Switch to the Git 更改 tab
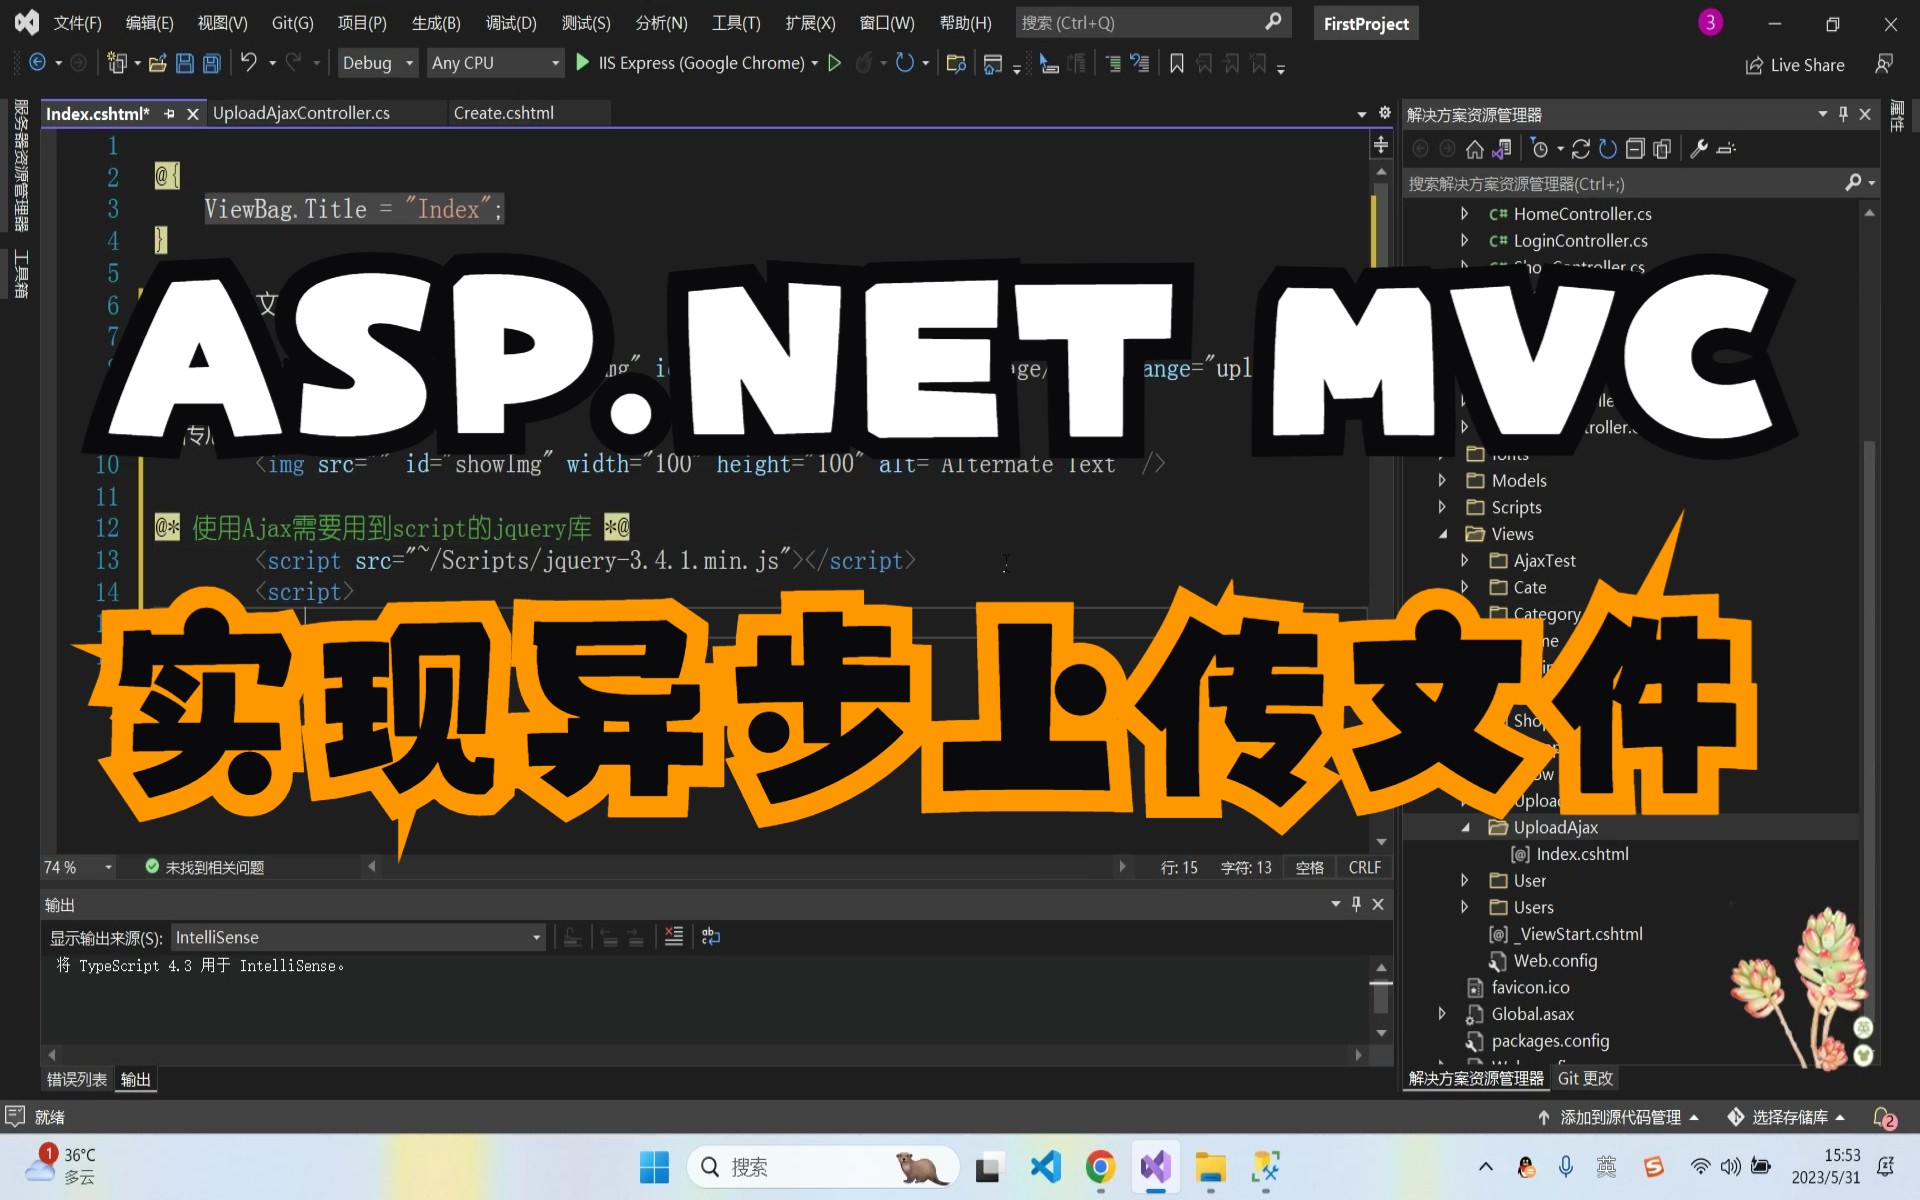Viewport: 1920px width, 1200px height. 1585,1078
